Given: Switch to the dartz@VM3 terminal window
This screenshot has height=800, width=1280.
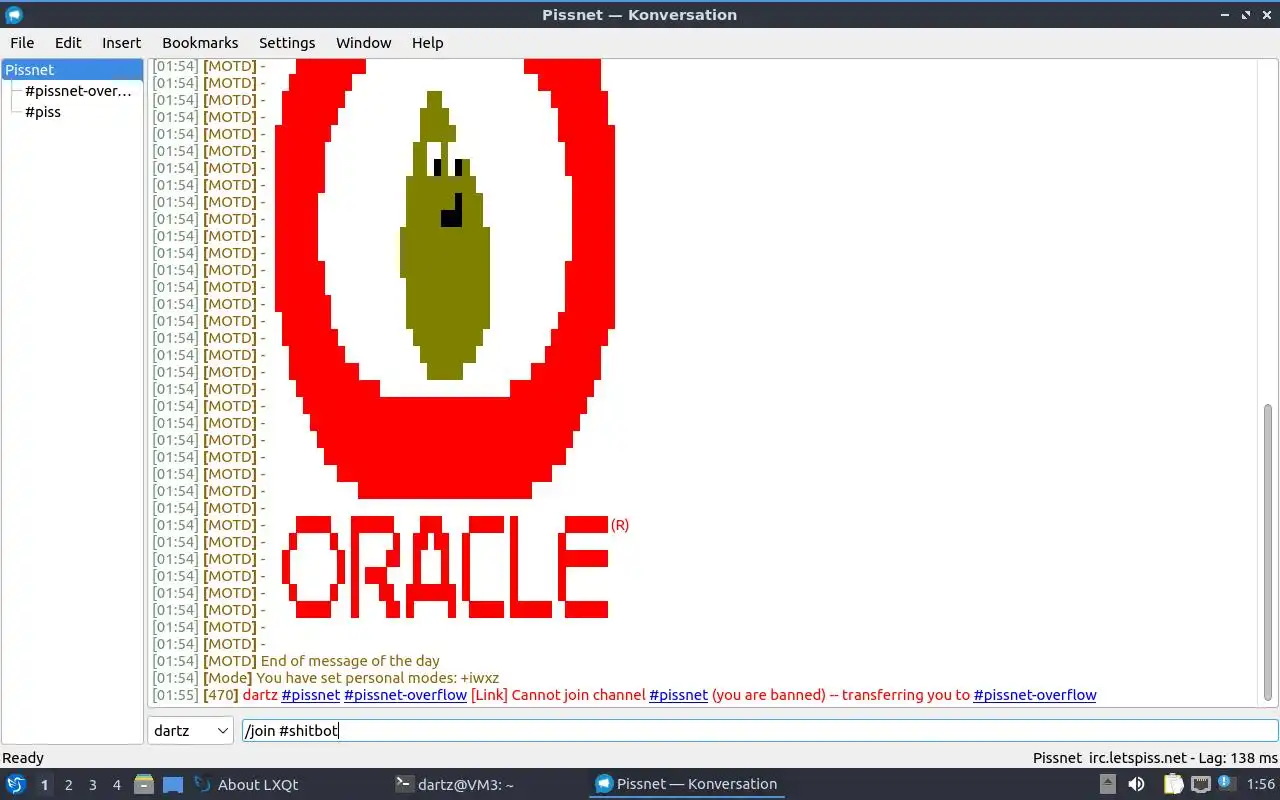Looking at the screenshot, I should (x=454, y=784).
